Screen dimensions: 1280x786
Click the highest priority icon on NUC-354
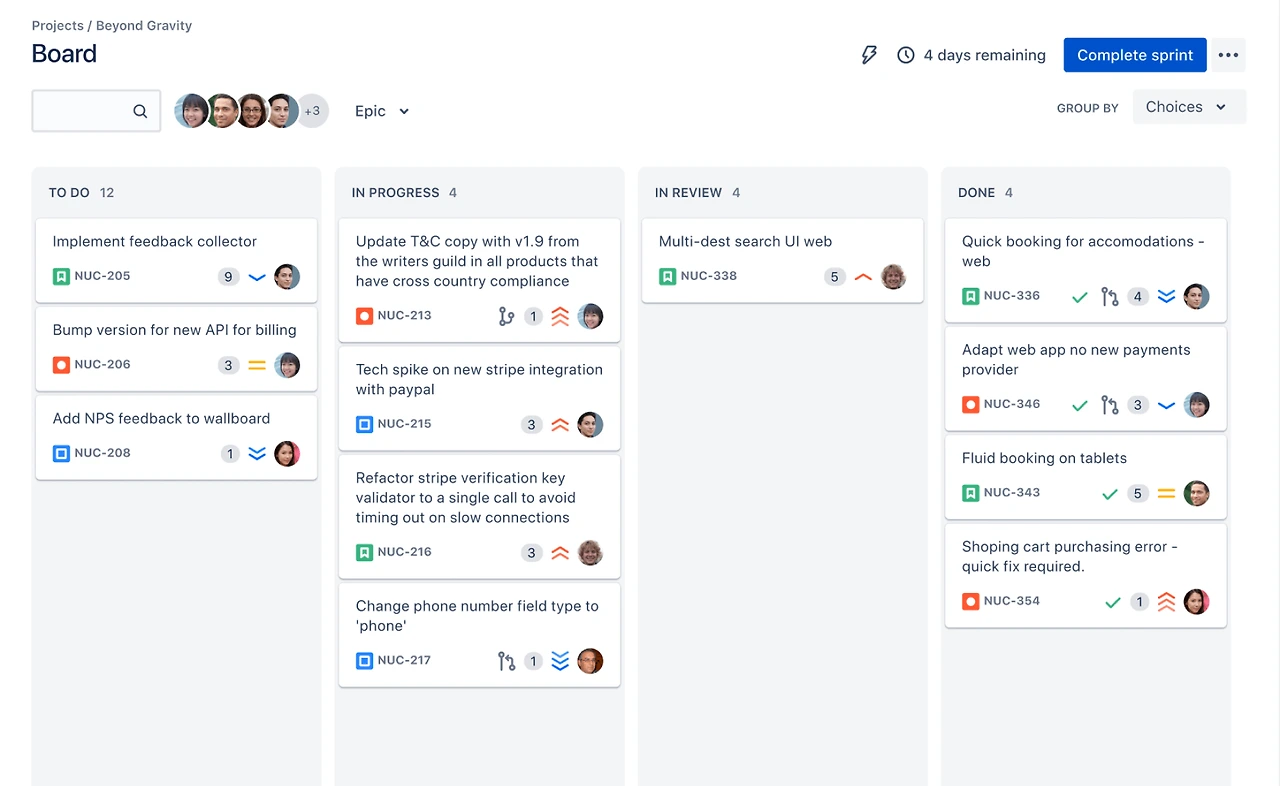(x=1166, y=601)
